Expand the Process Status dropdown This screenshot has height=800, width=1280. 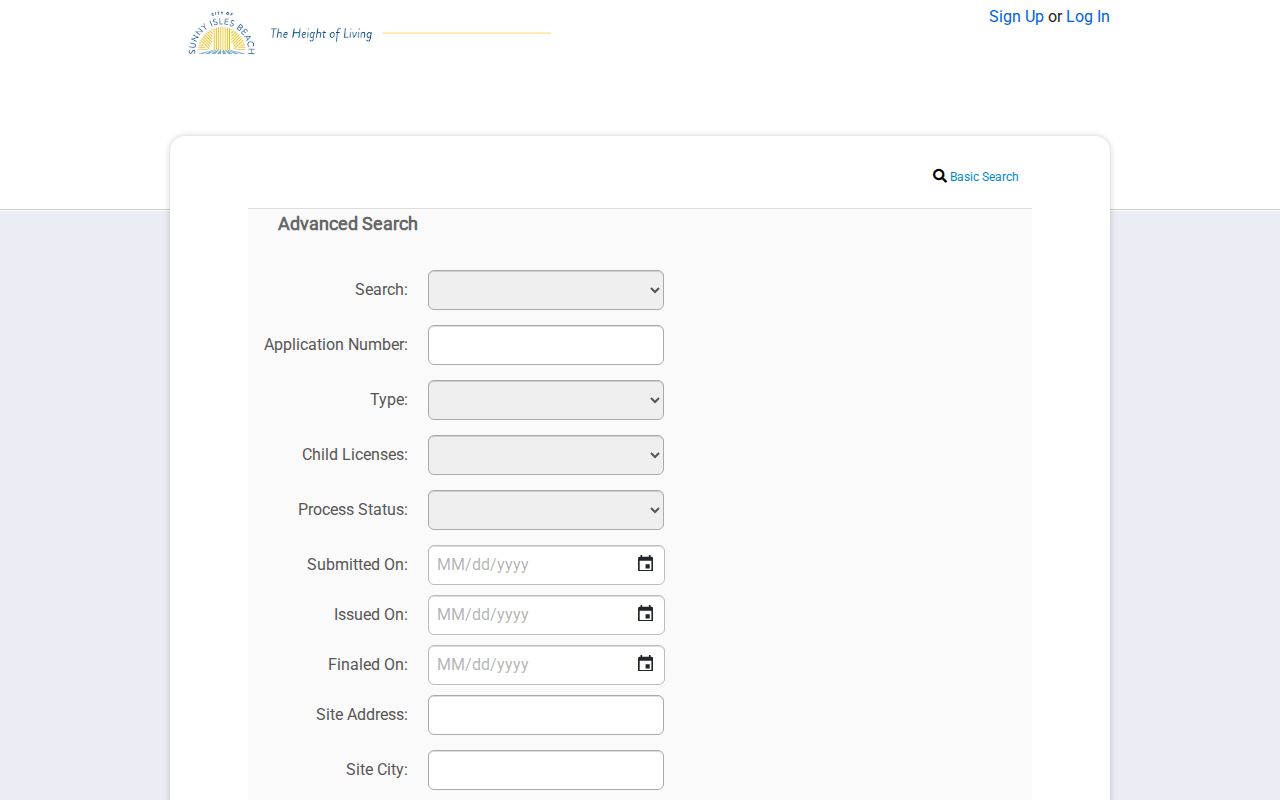[546, 510]
